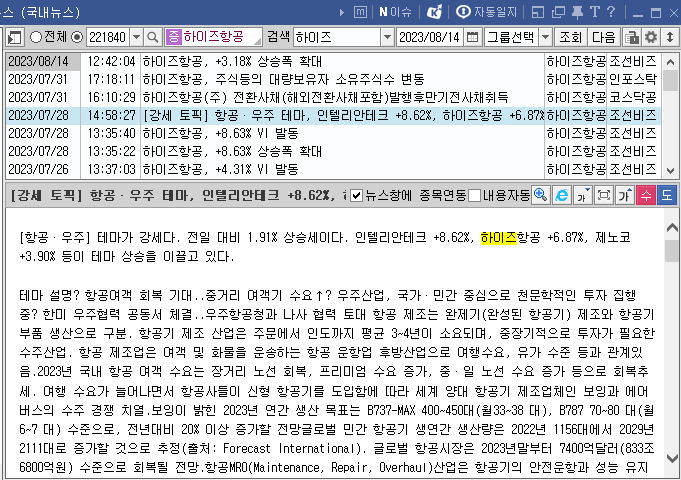Click the highlighted 하이즈 word in article
The height and width of the screenshot is (480, 681).
pyautogui.click(x=499, y=238)
